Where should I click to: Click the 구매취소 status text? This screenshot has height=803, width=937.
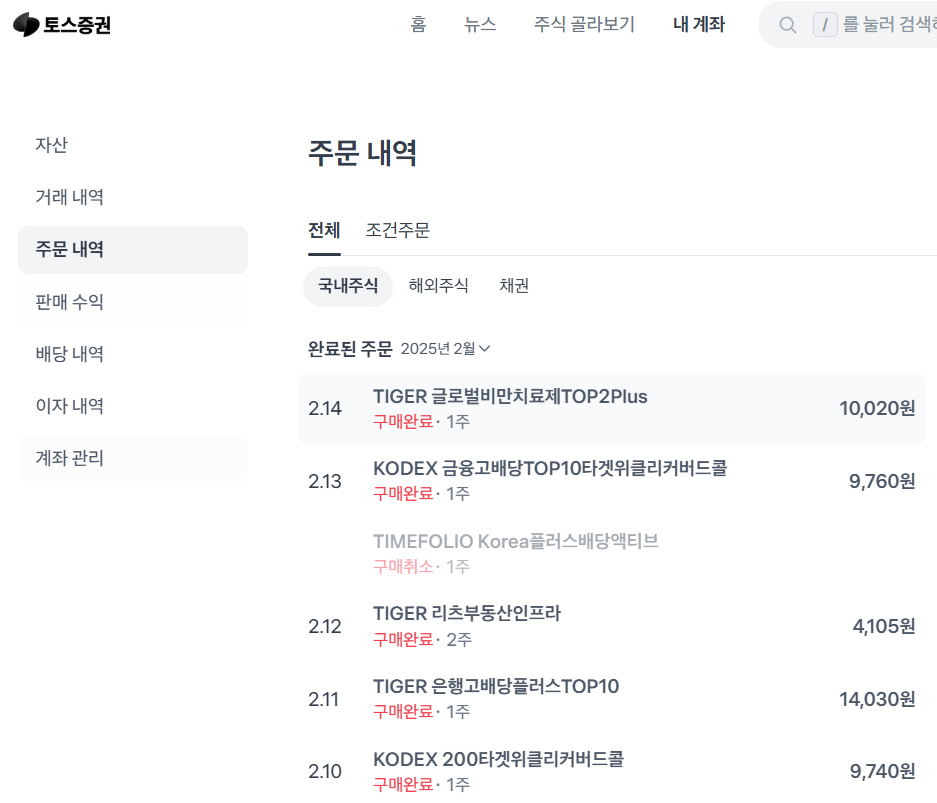coord(403,566)
